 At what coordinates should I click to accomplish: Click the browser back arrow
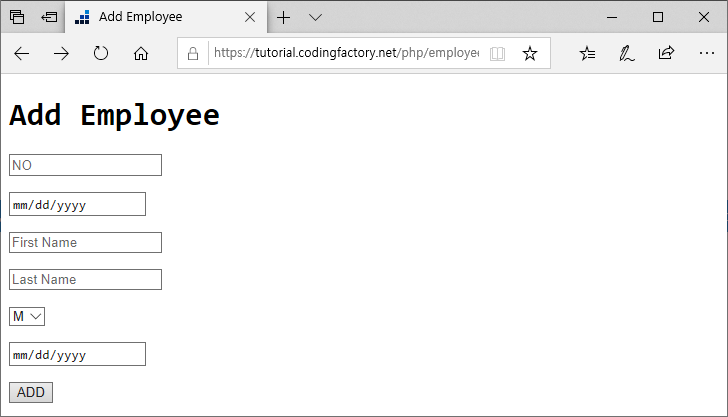tap(22, 54)
